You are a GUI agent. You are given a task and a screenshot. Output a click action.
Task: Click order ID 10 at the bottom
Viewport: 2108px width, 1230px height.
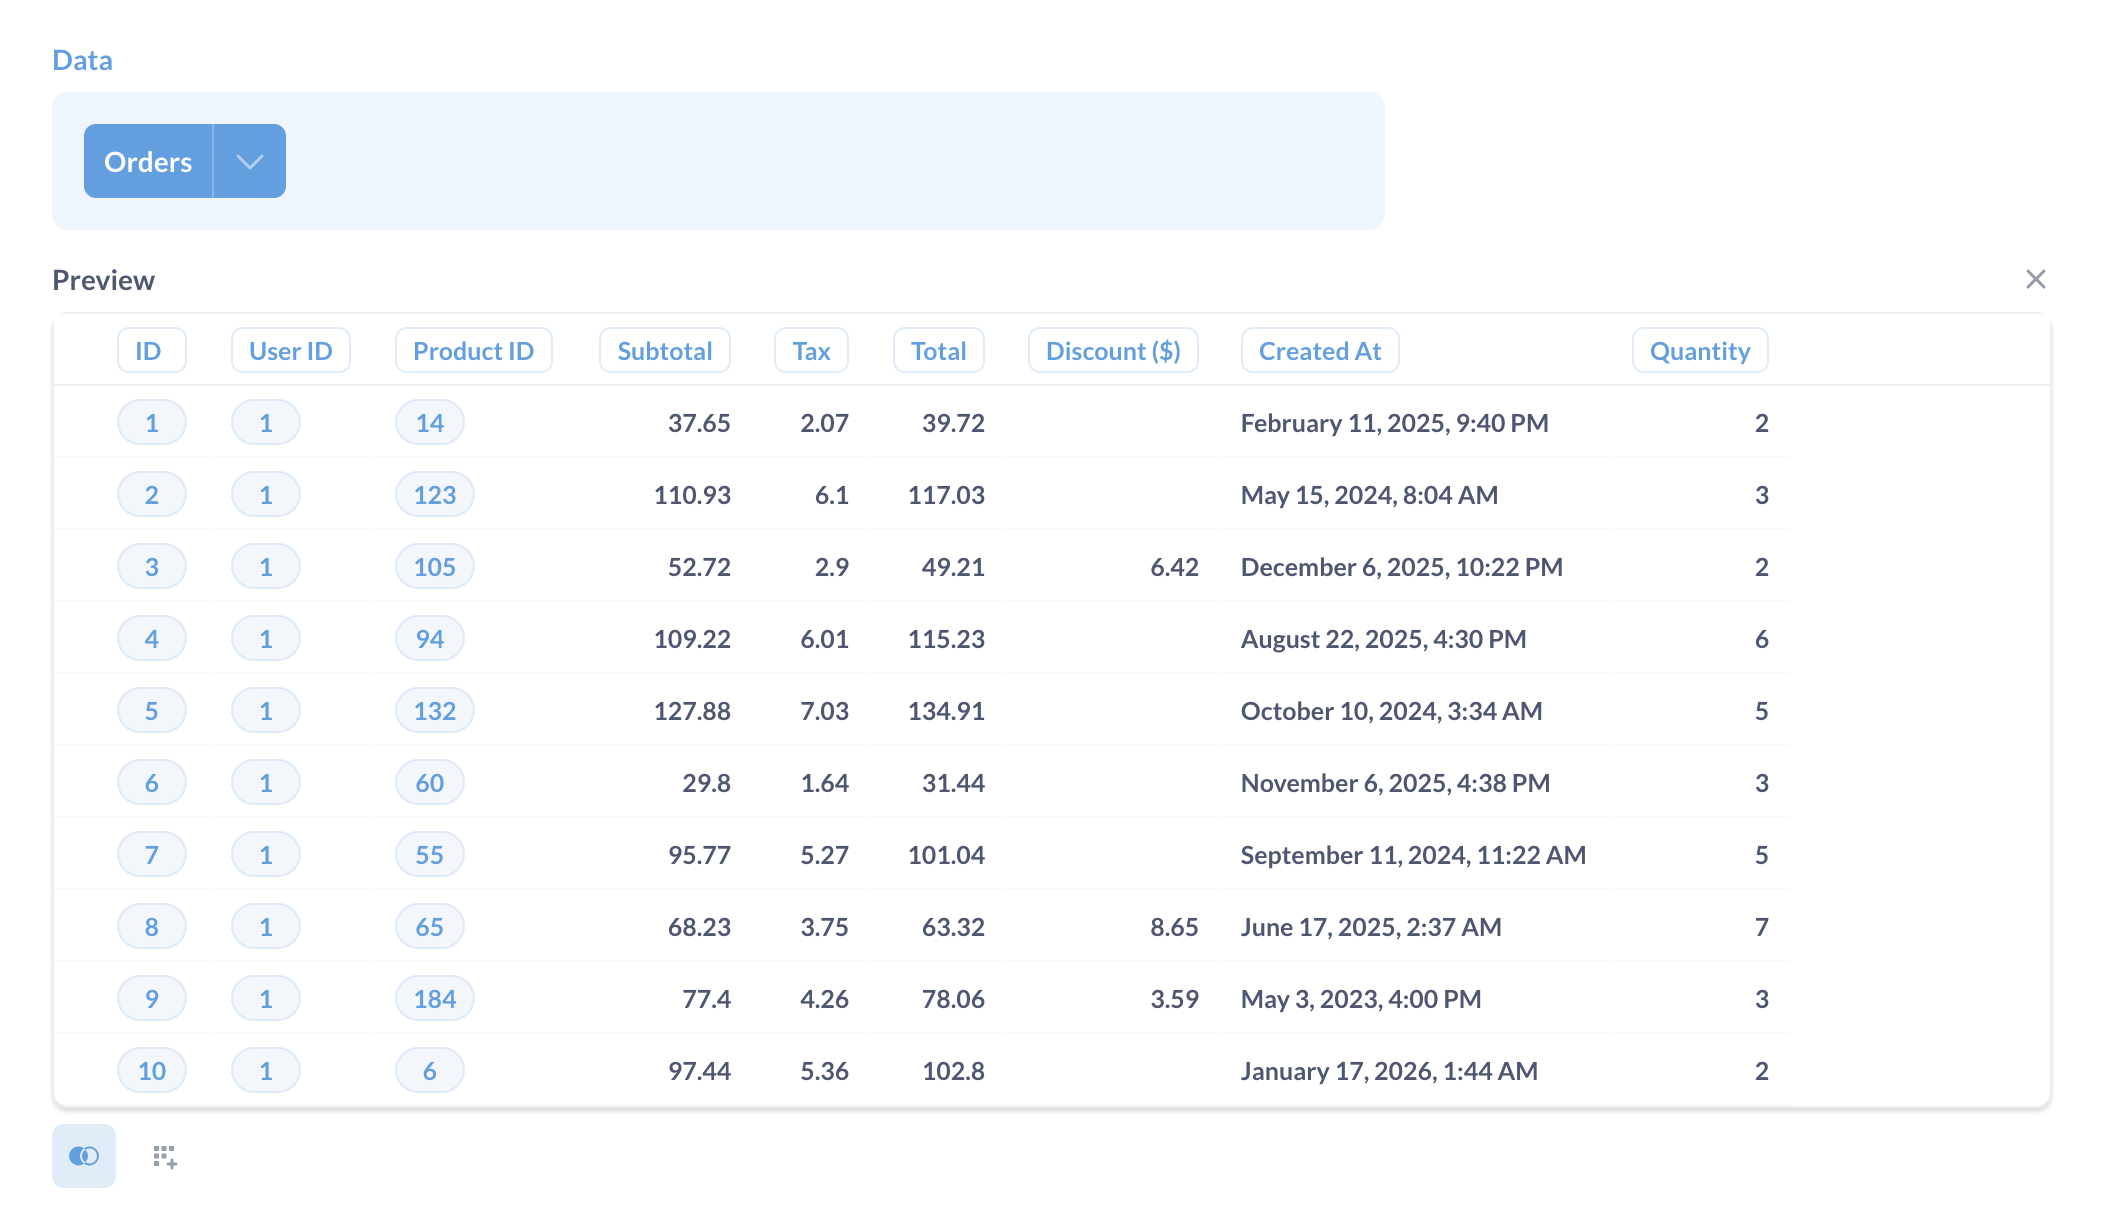[151, 1070]
